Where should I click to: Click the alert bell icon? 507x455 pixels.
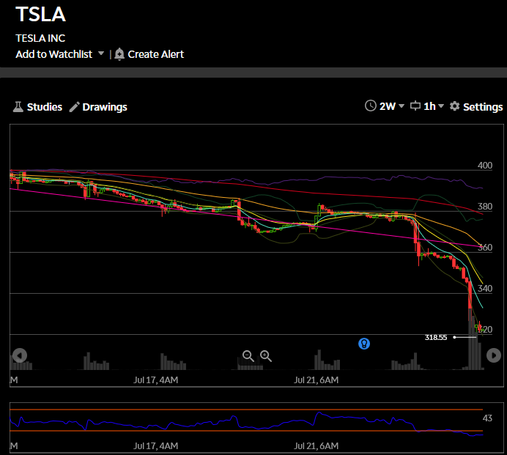119,54
